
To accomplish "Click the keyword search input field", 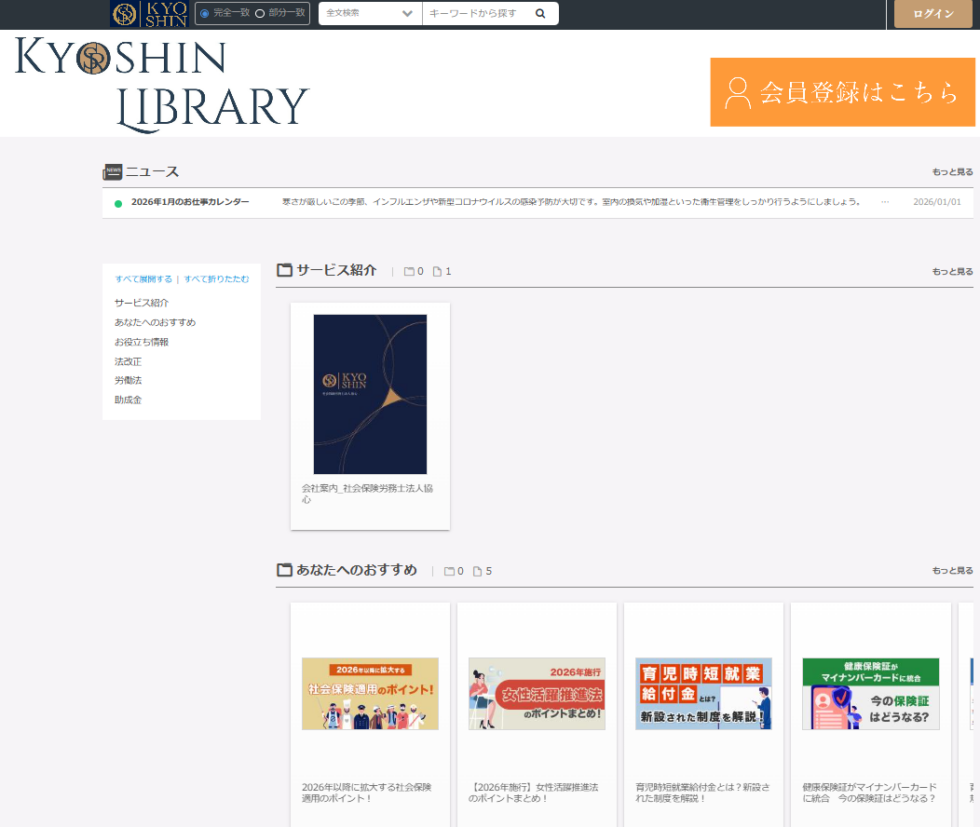I will point(475,14).
